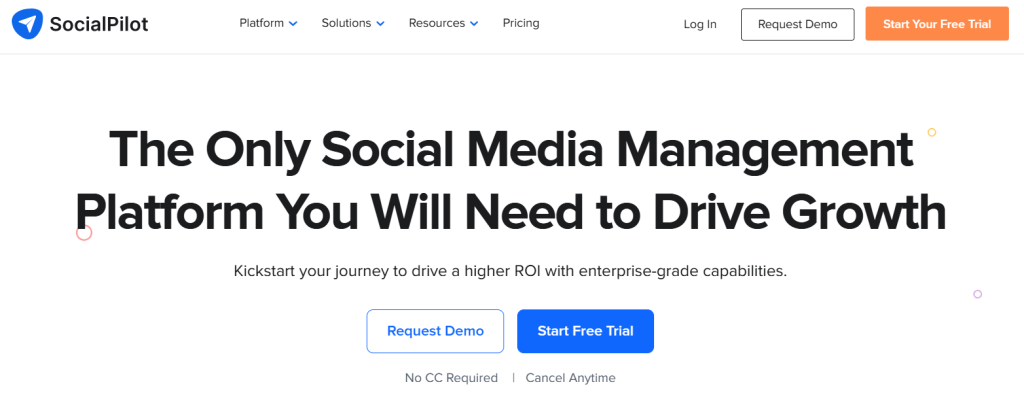Click the 'Cancel Anytime' text
Screen dimensions: 1024x399
click(571, 377)
